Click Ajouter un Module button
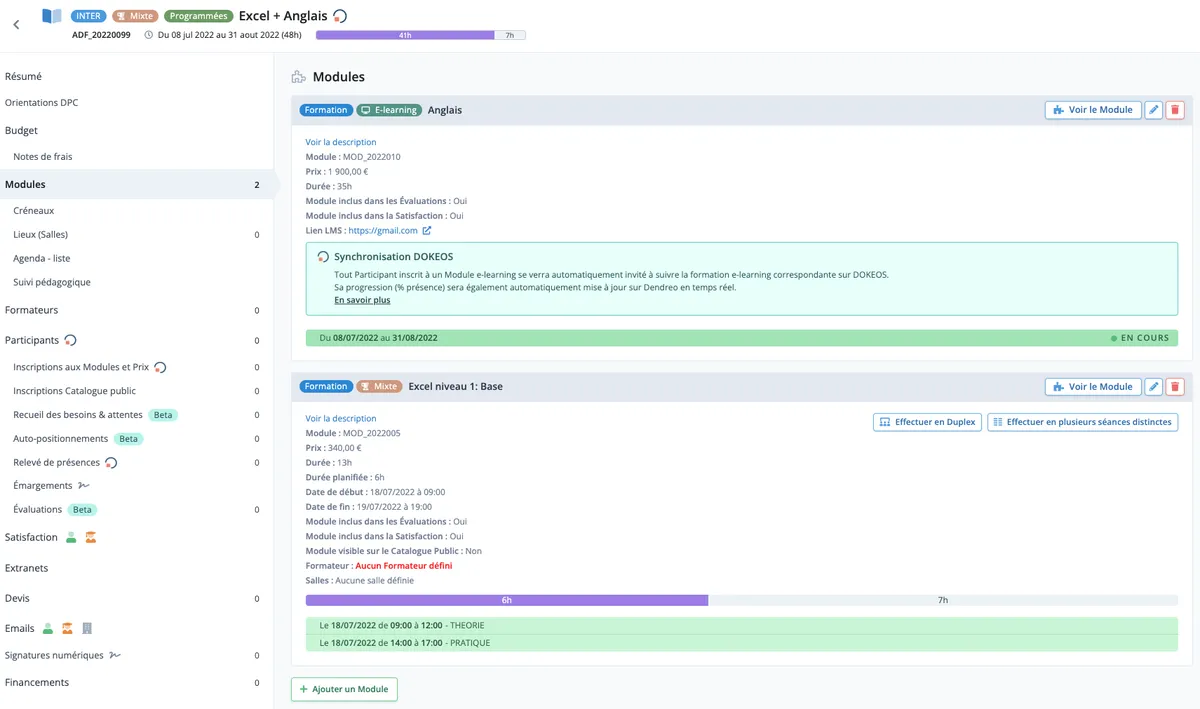 point(344,689)
